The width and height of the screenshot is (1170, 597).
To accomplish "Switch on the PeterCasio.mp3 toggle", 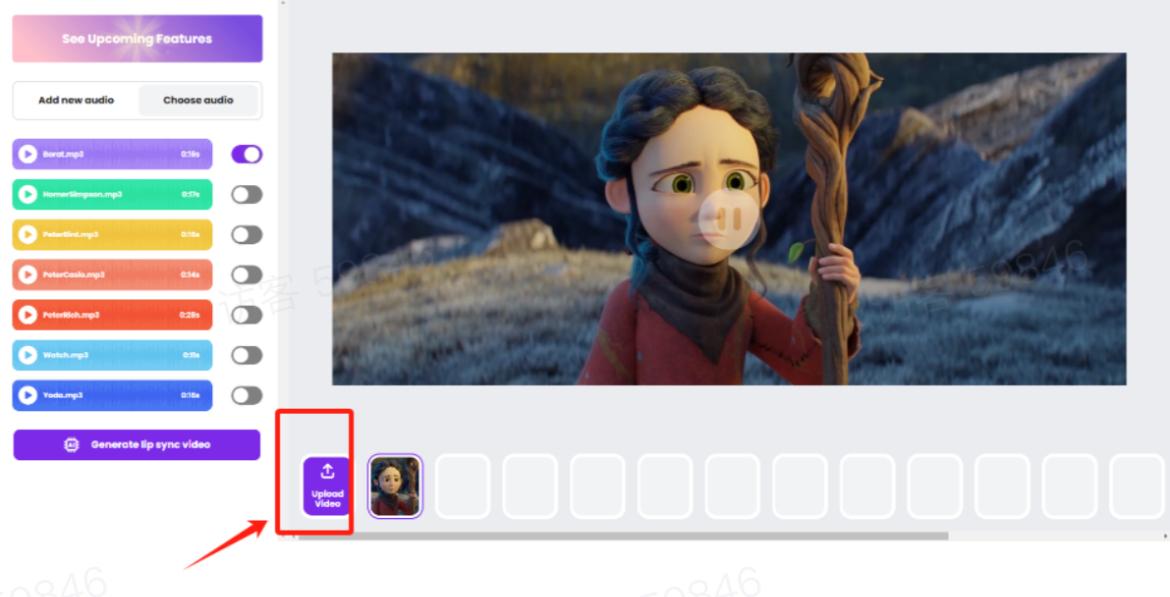I will click(247, 275).
